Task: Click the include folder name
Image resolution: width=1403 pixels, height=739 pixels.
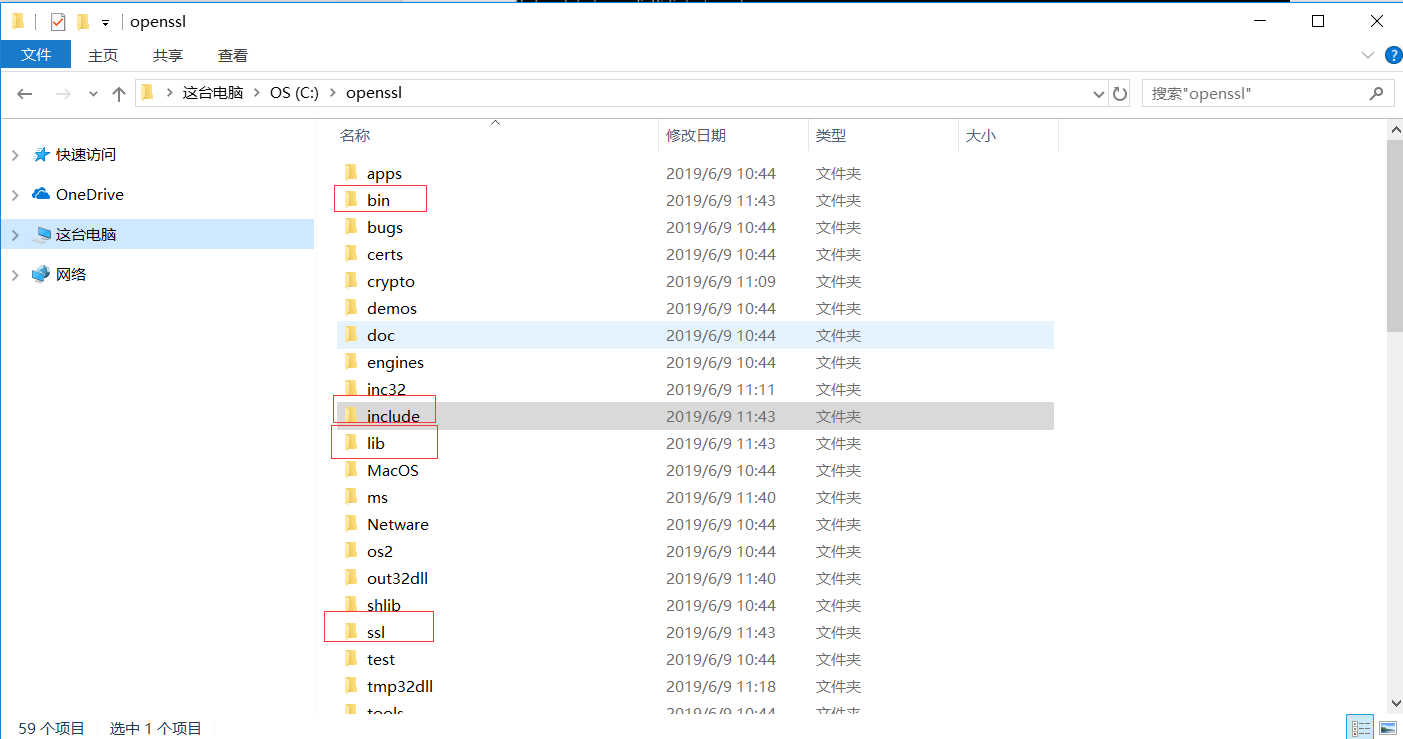Action: [x=393, y=416]
